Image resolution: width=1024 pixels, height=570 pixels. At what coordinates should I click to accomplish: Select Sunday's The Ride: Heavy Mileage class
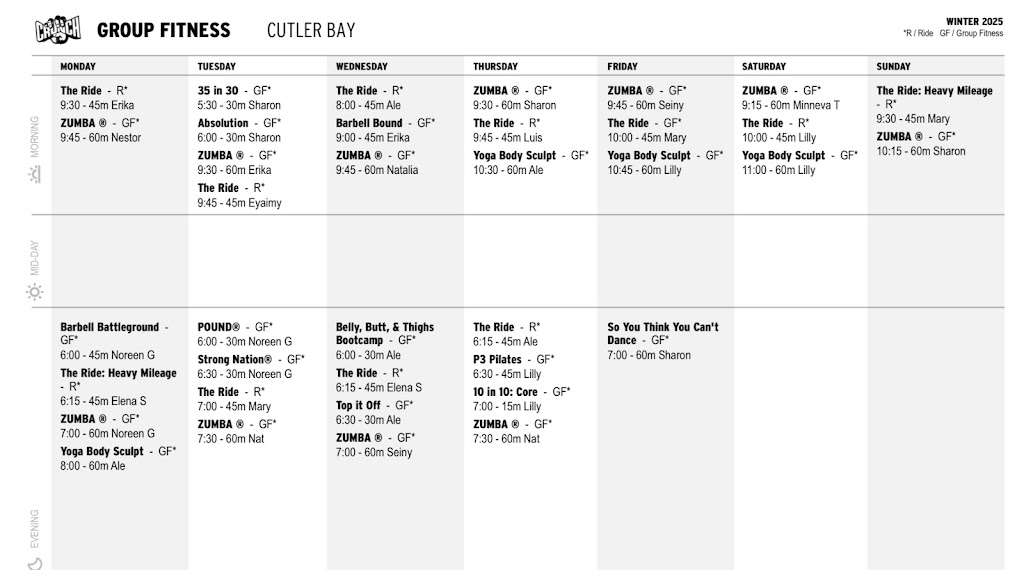click(934, 90)
